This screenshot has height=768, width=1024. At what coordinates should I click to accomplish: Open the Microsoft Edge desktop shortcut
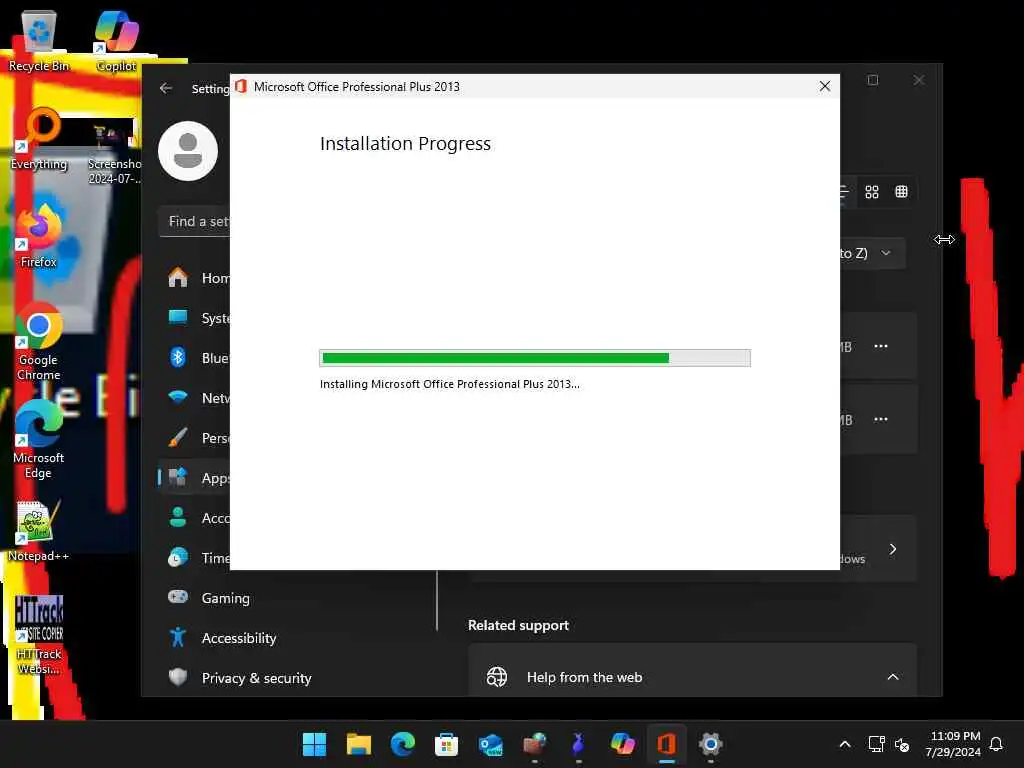point(39,439)
